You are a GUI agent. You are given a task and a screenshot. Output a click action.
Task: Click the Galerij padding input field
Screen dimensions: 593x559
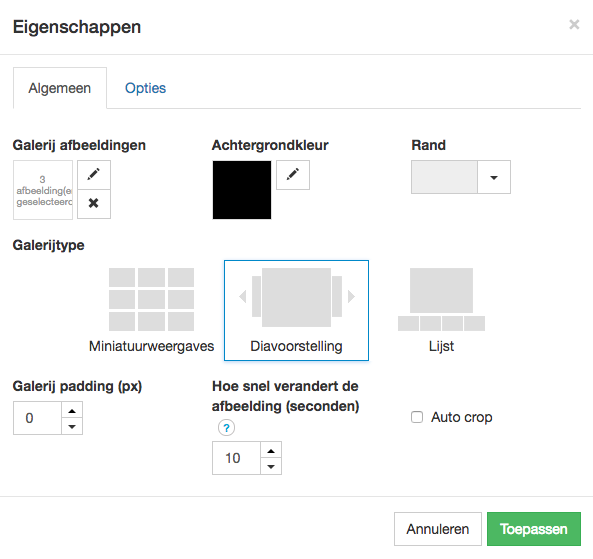click(x=37, y=418)
